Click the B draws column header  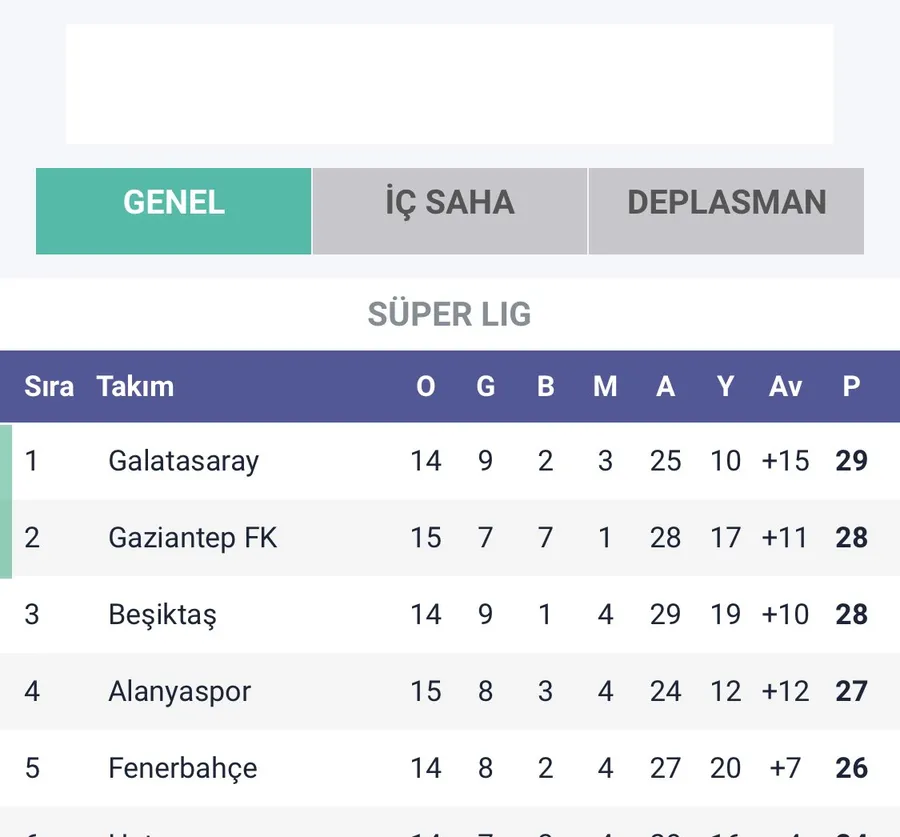546,387
